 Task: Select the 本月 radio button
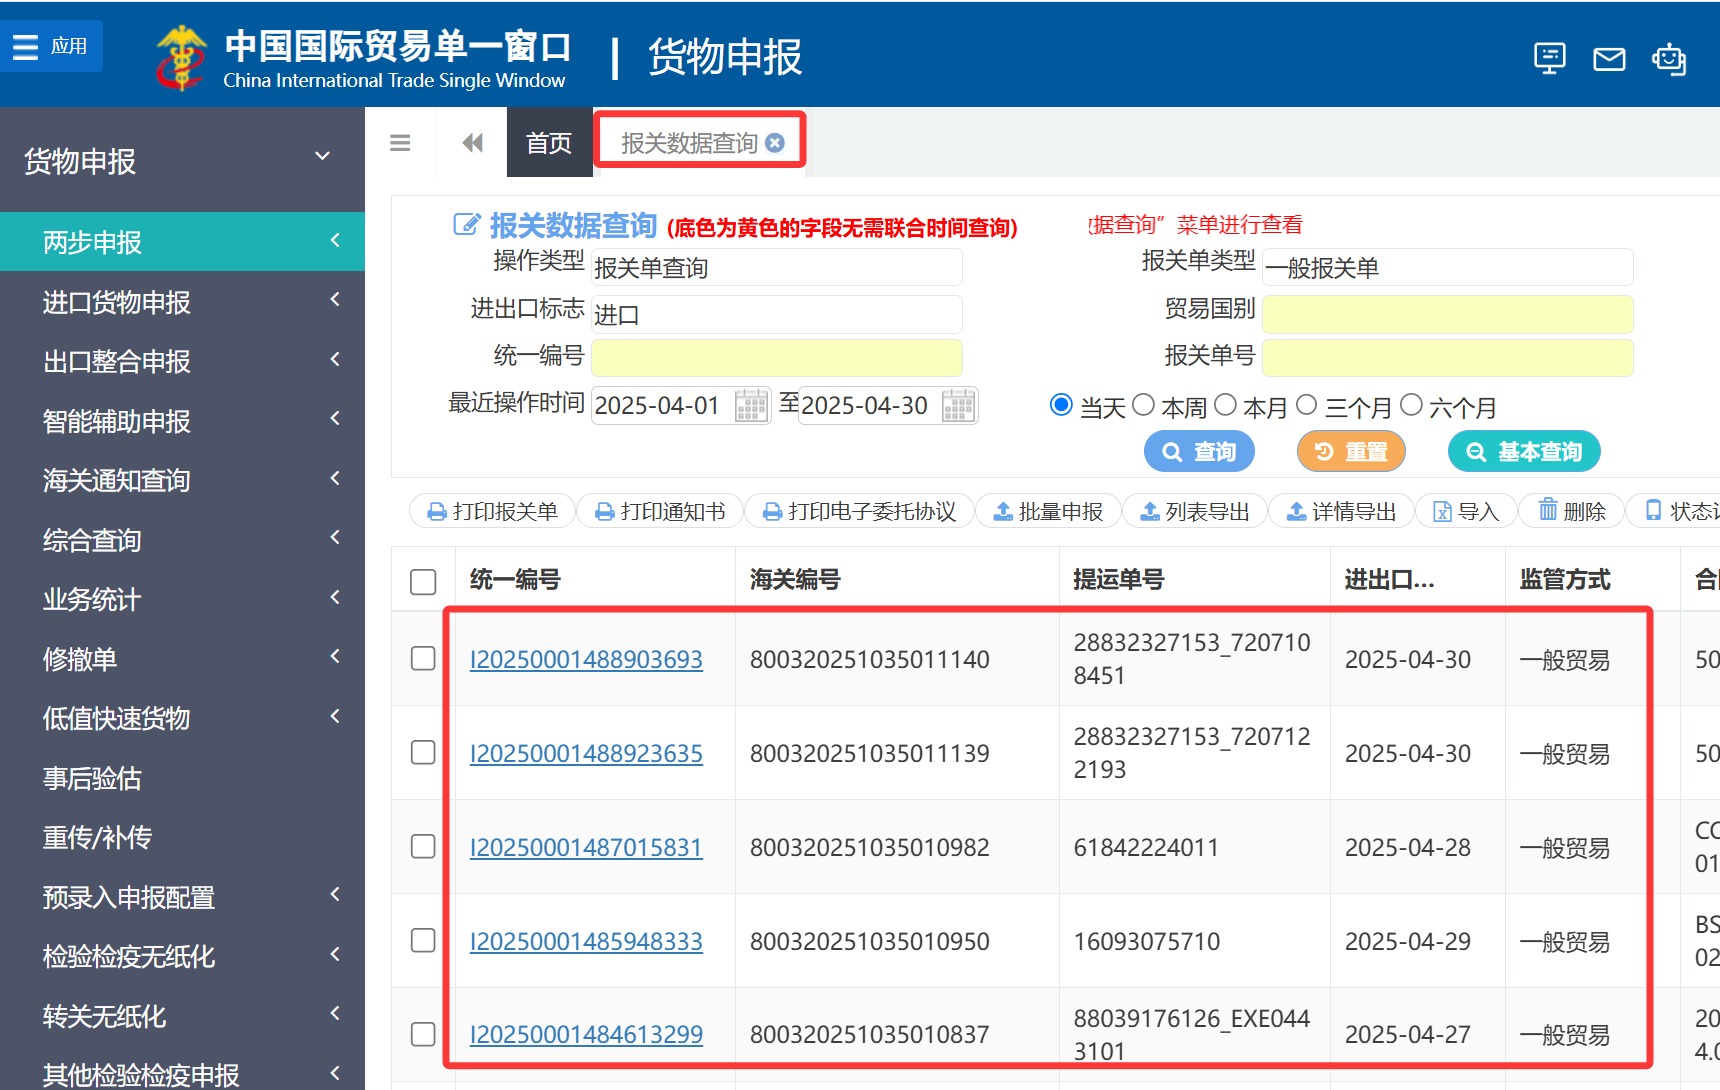point(1225,405)
